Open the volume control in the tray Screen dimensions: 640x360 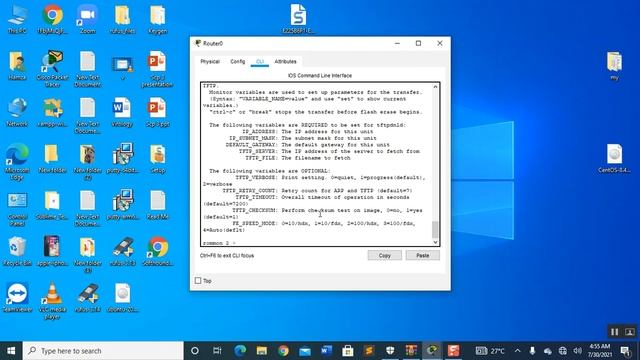(577, 351)
